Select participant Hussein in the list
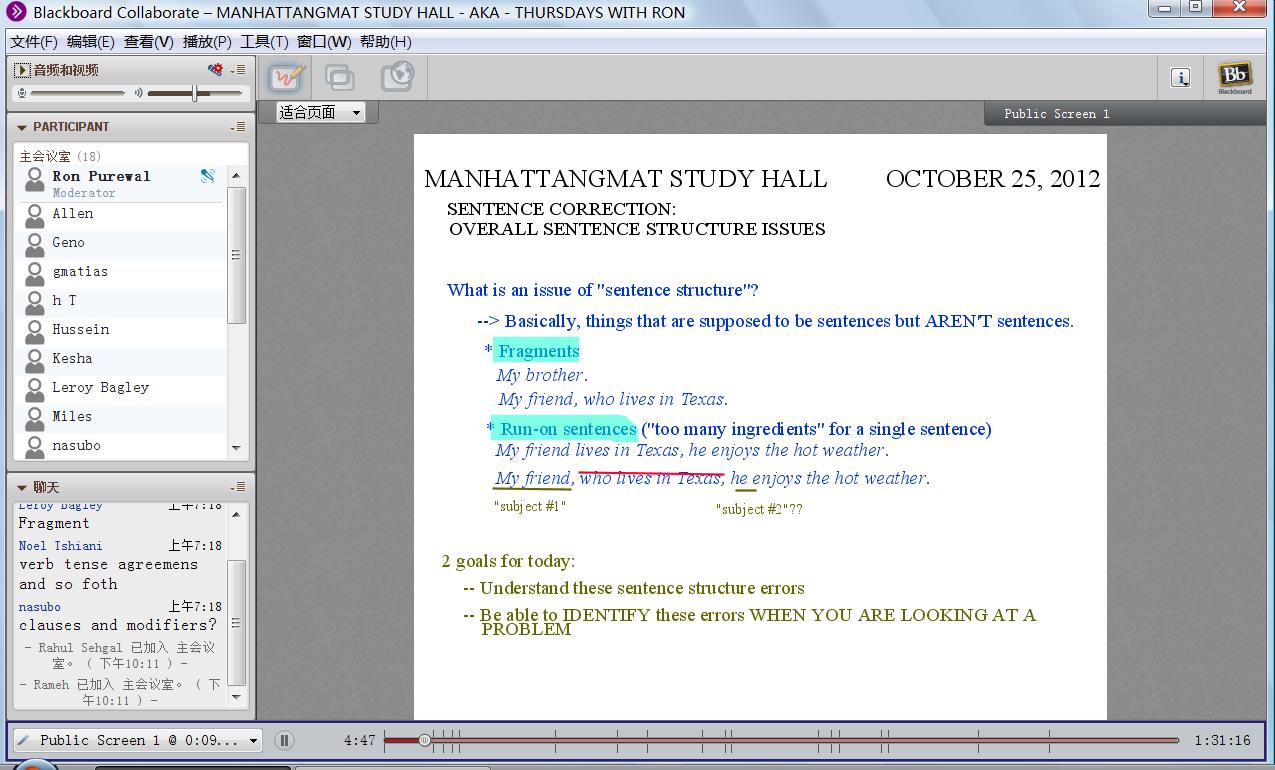The width and height of the screenshot is (1275, 770). [122, 330]
